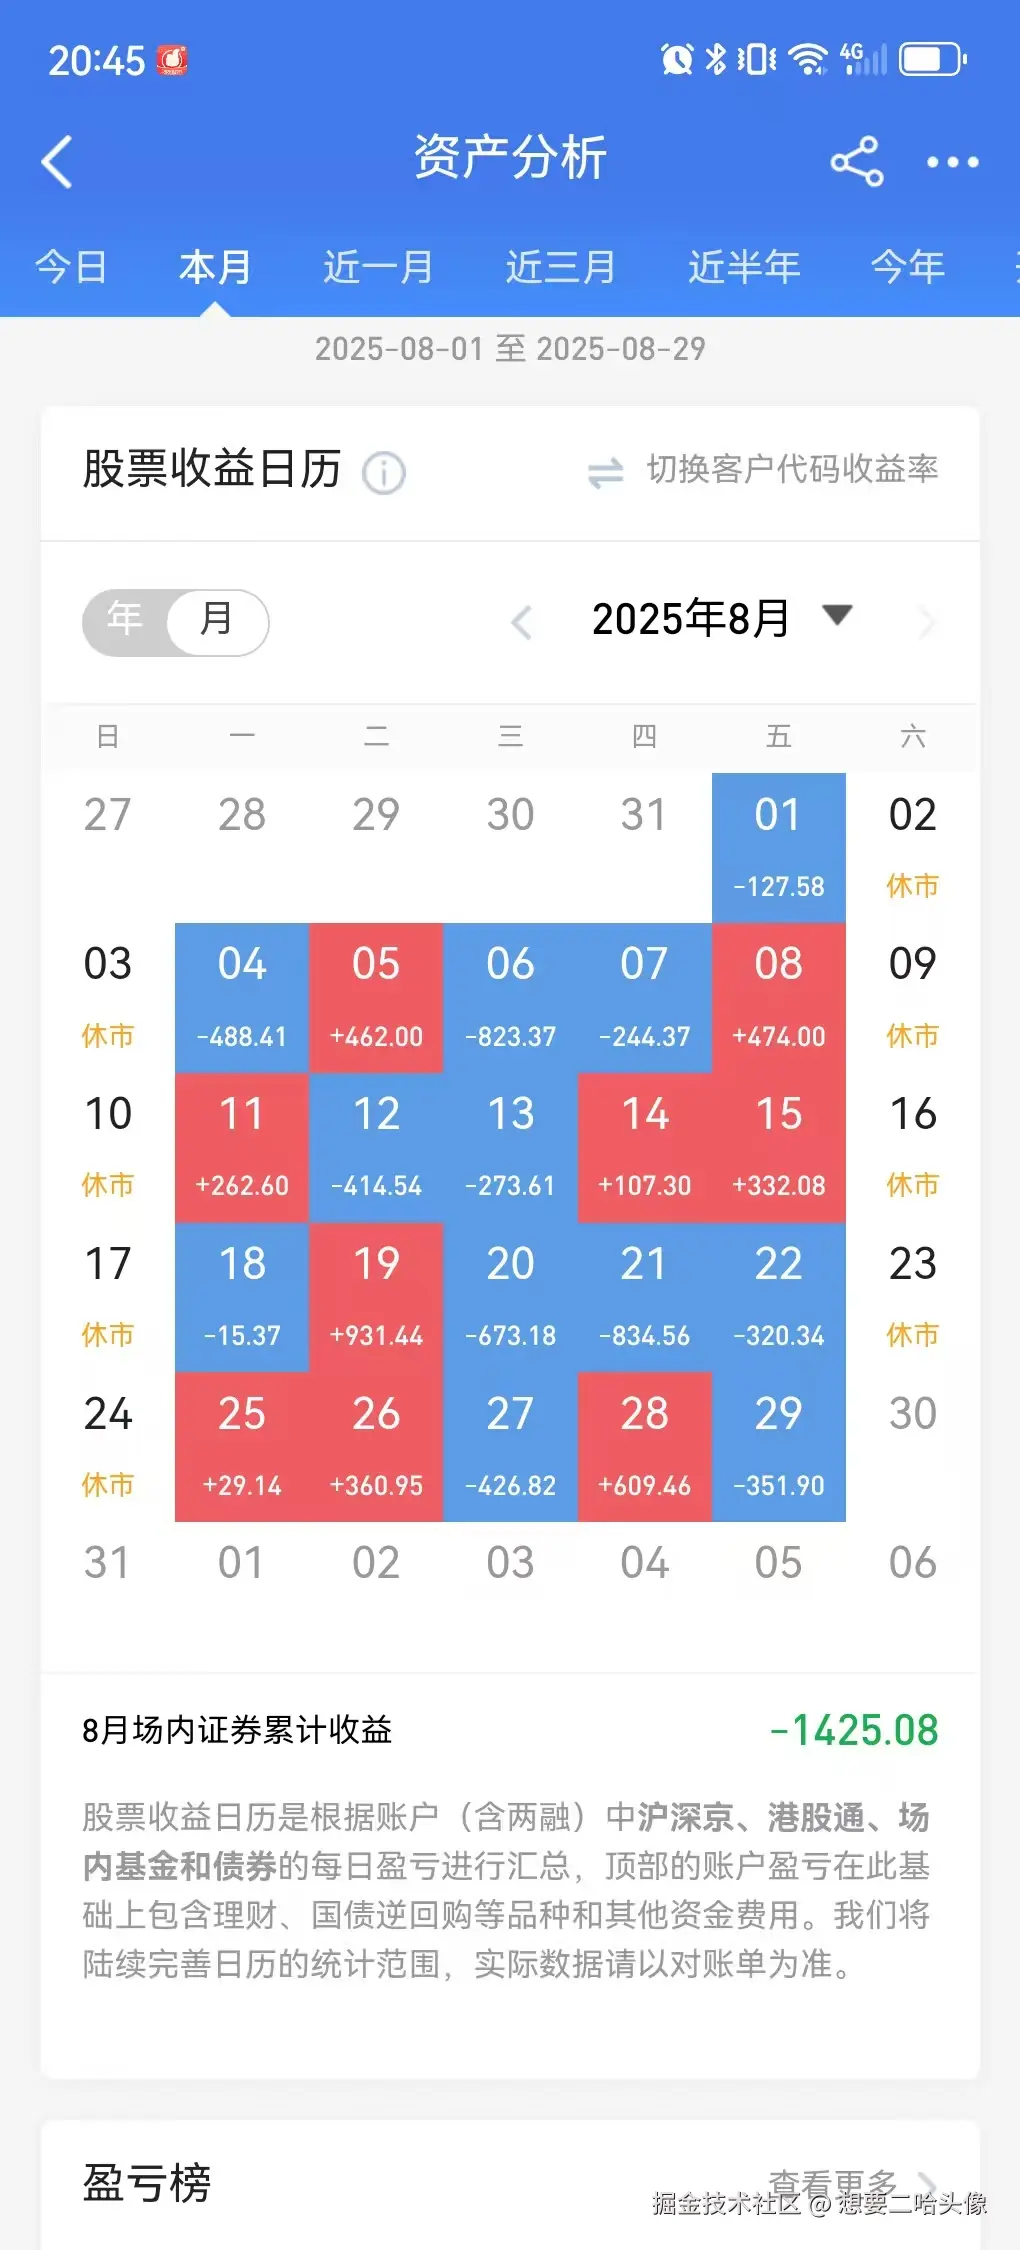Tap day 19 cell showing +931.44
Viewport: 1020px width, 2250px height.
click(x=376, y=1297)
